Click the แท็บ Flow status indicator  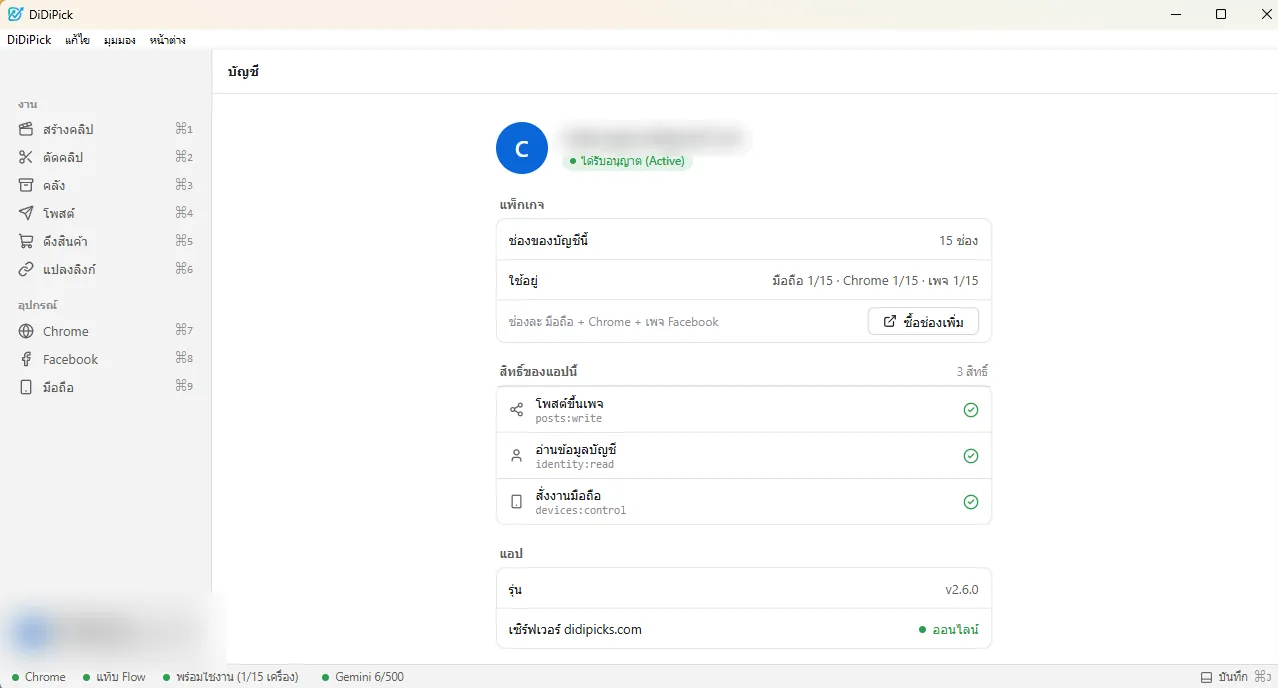click(x=114, y=677)
